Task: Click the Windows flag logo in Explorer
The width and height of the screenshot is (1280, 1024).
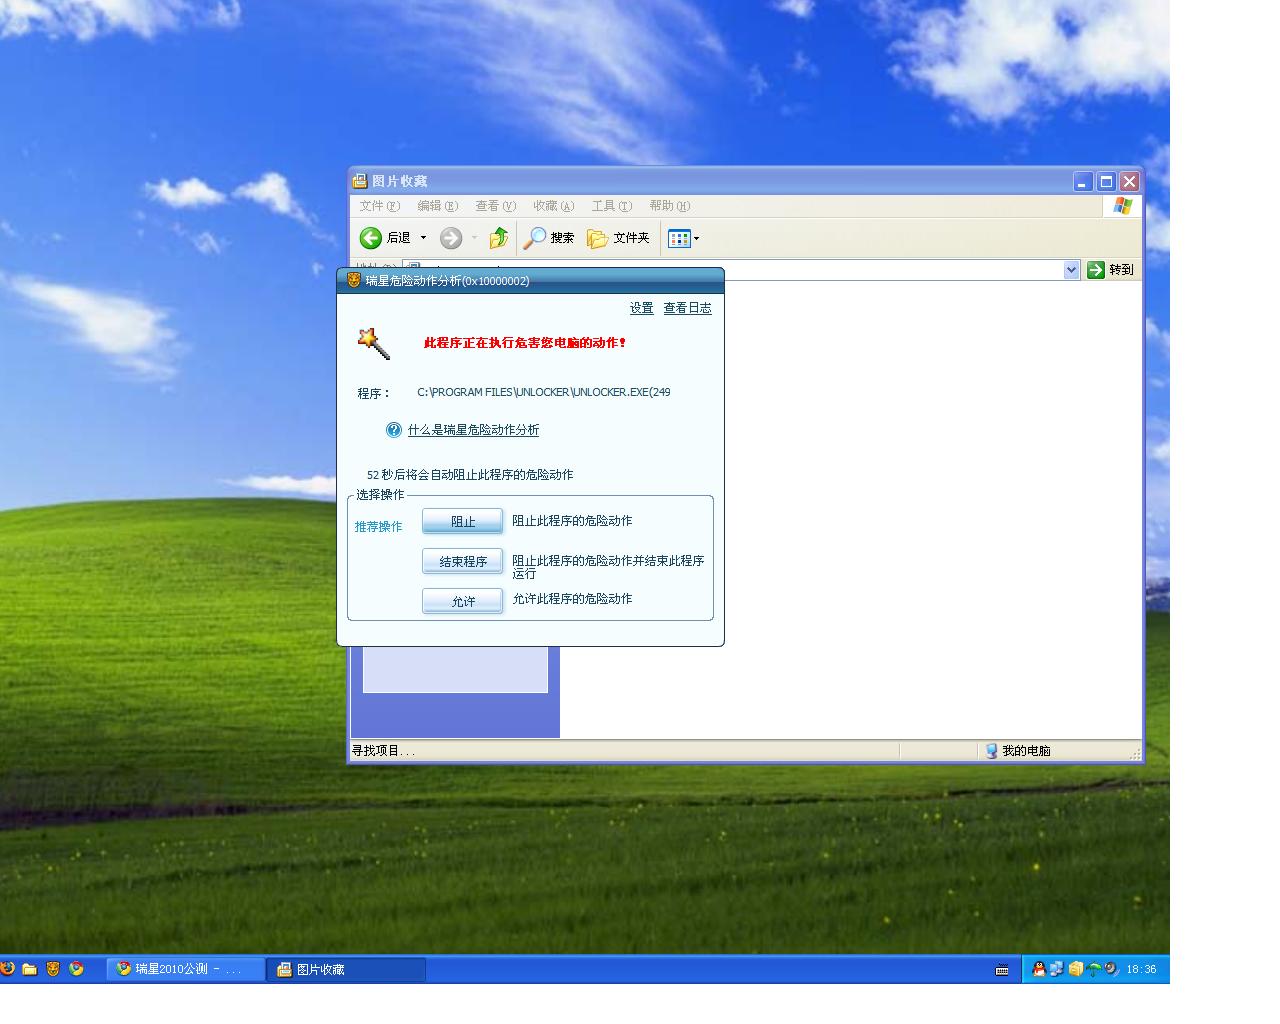Action: pos(1122,206)
